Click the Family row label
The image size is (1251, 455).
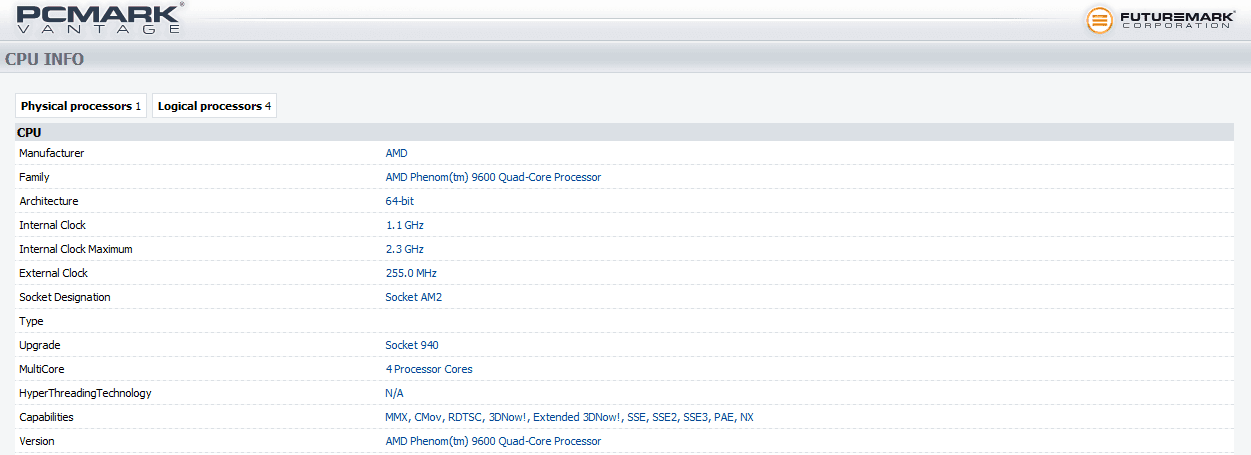(34, 177)
